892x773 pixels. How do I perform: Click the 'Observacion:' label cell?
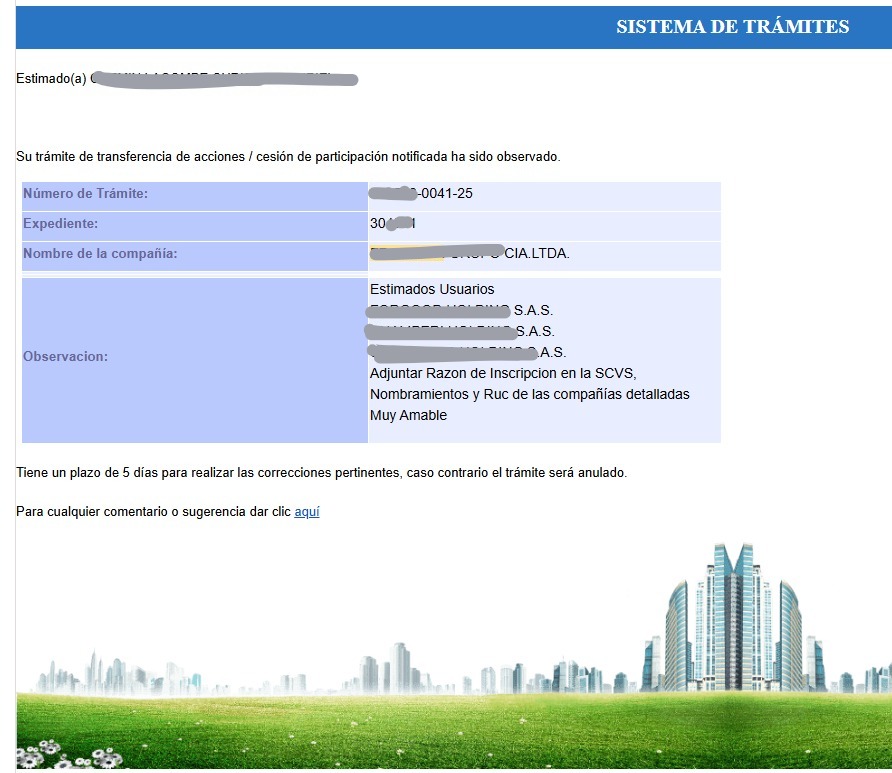pyautogui.click(x=195, y=360)
